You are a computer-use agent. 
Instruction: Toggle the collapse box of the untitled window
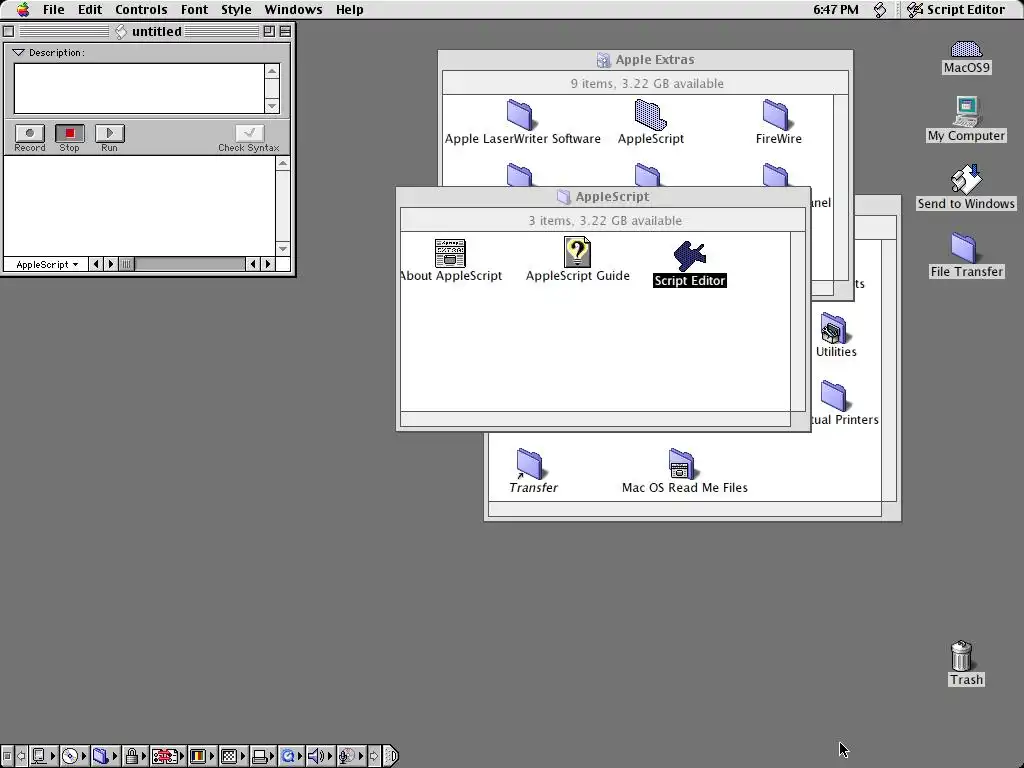(285, 31)
